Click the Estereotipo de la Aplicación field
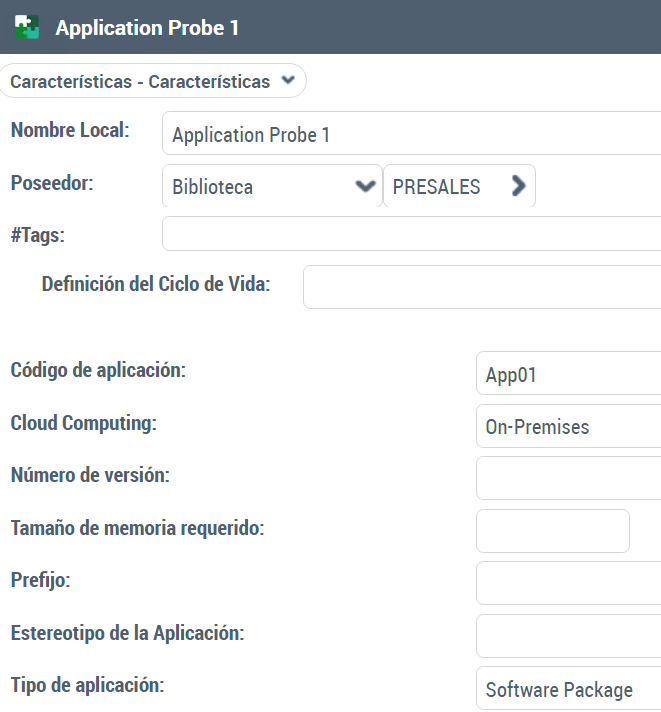 568,636
